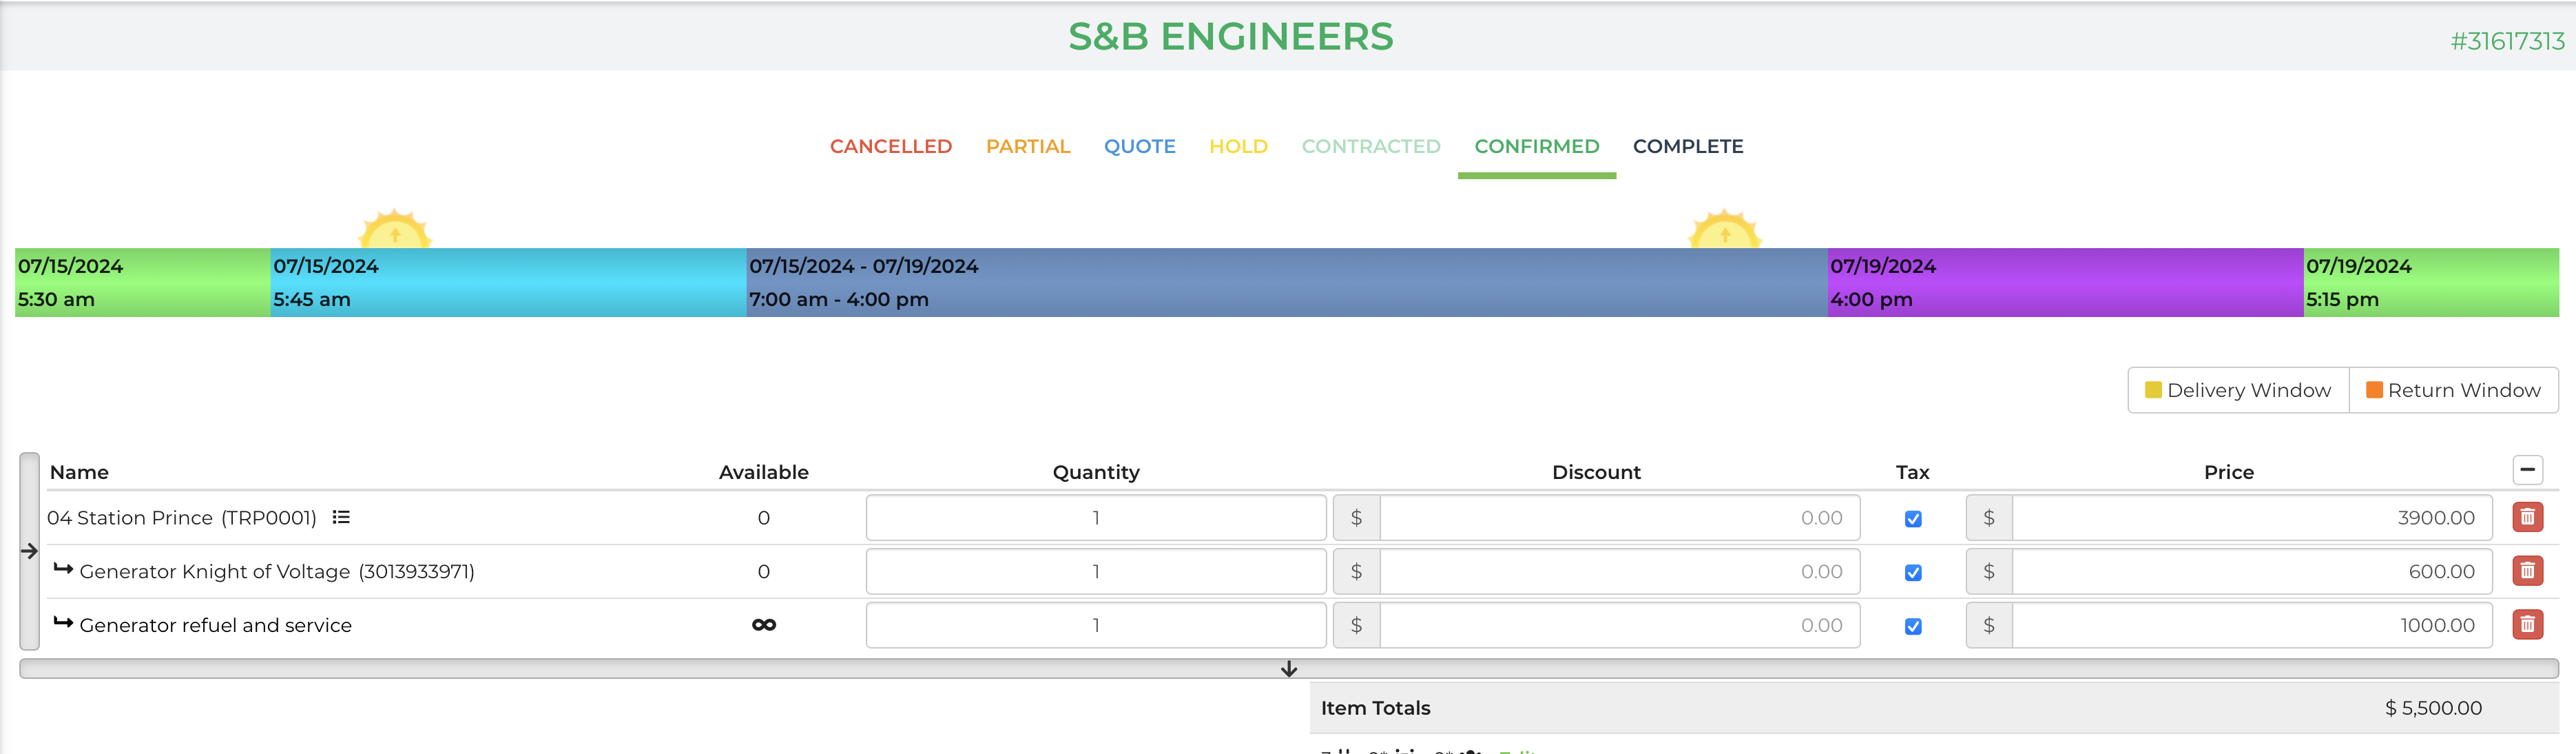The image size is (2576, 754).
Task: Click quantity field for 04 Station Prince
Action: click(1095, 518)
